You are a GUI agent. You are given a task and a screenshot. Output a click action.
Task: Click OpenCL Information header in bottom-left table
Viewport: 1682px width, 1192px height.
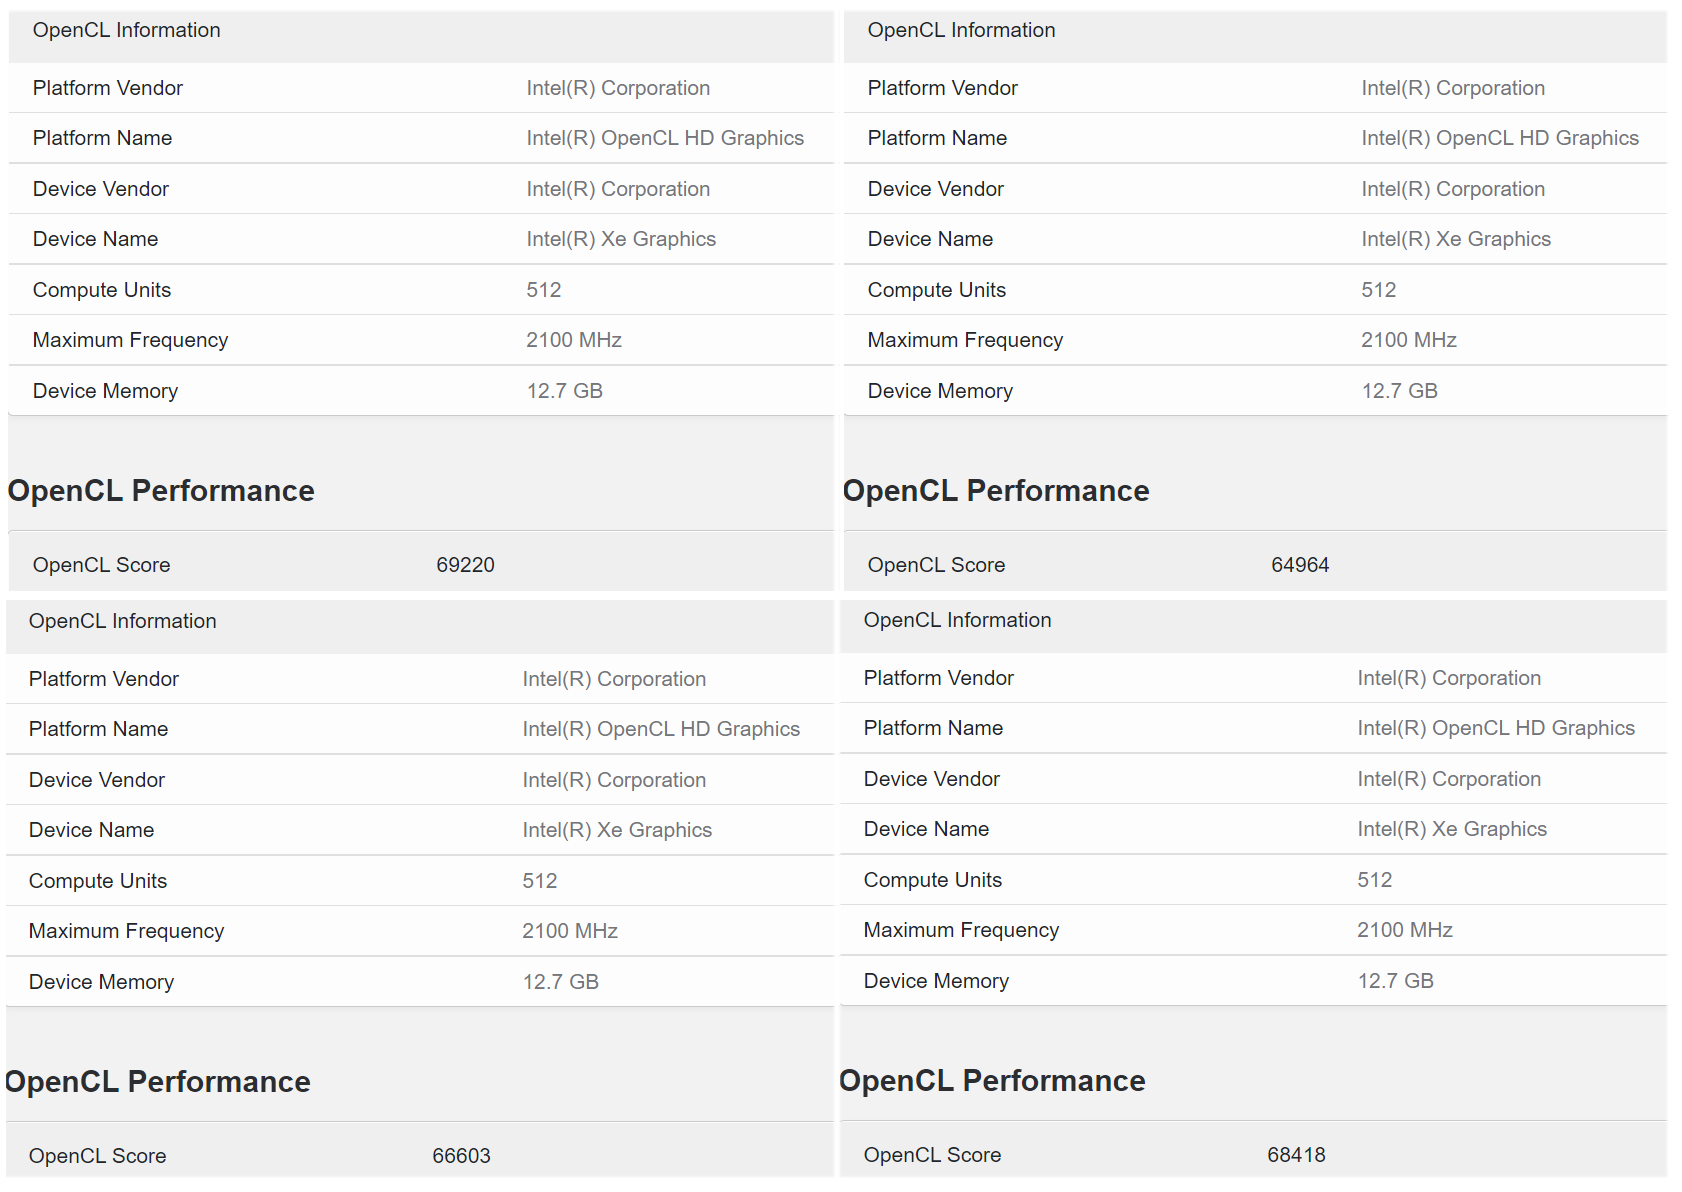pyautogui.click(x=122, y=621)
